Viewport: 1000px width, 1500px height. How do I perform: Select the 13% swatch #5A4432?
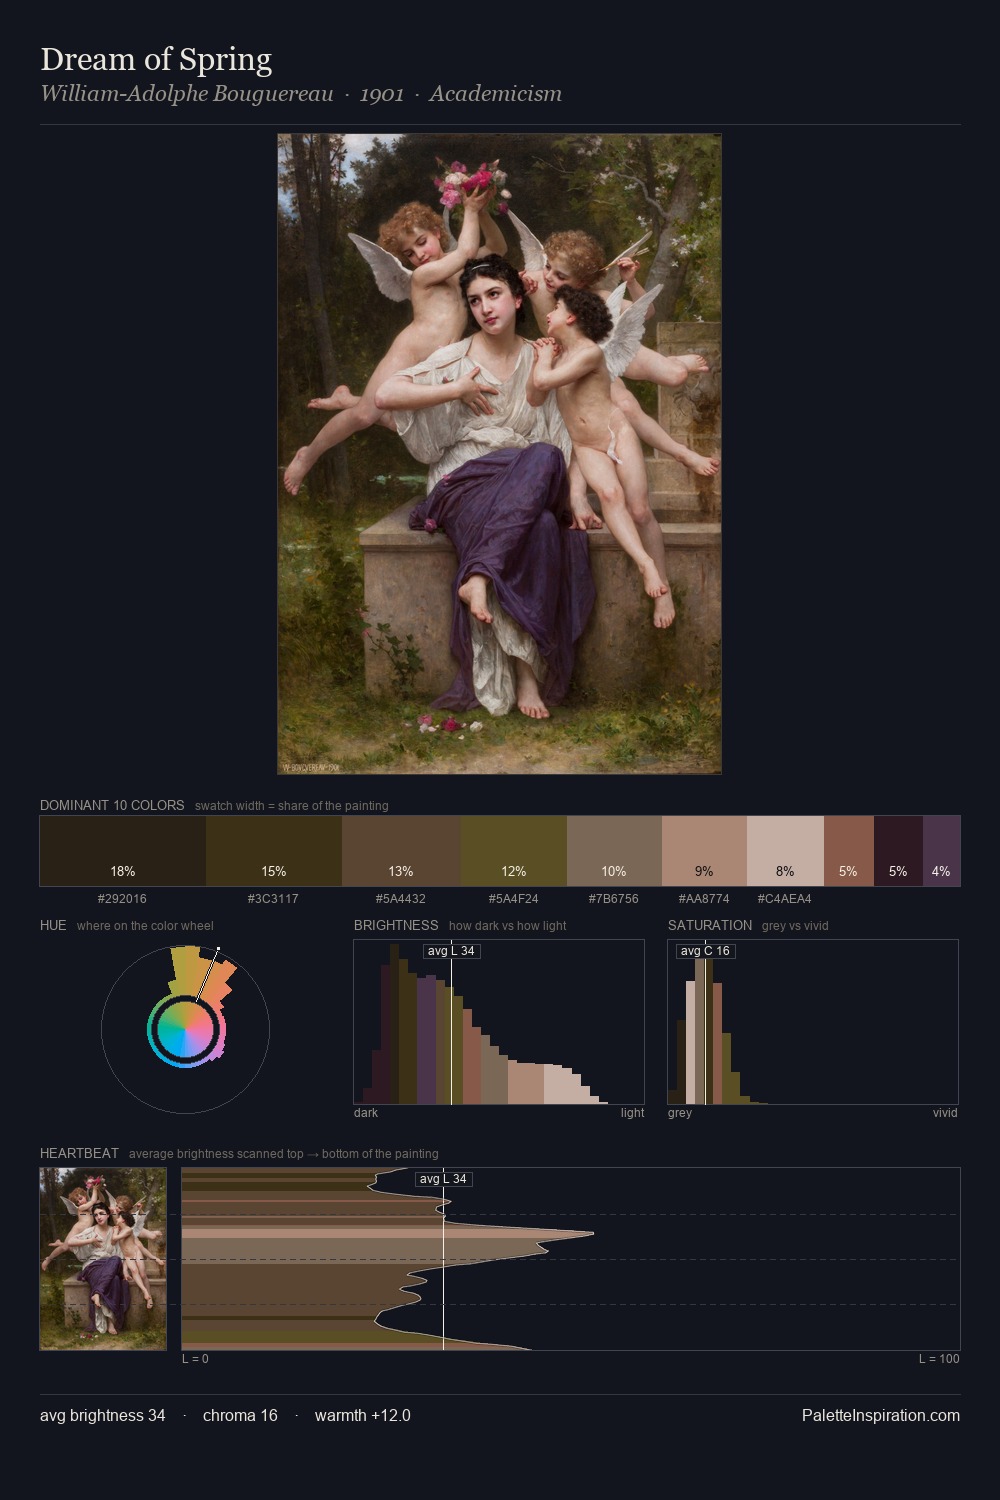click(x=401, y=851)
